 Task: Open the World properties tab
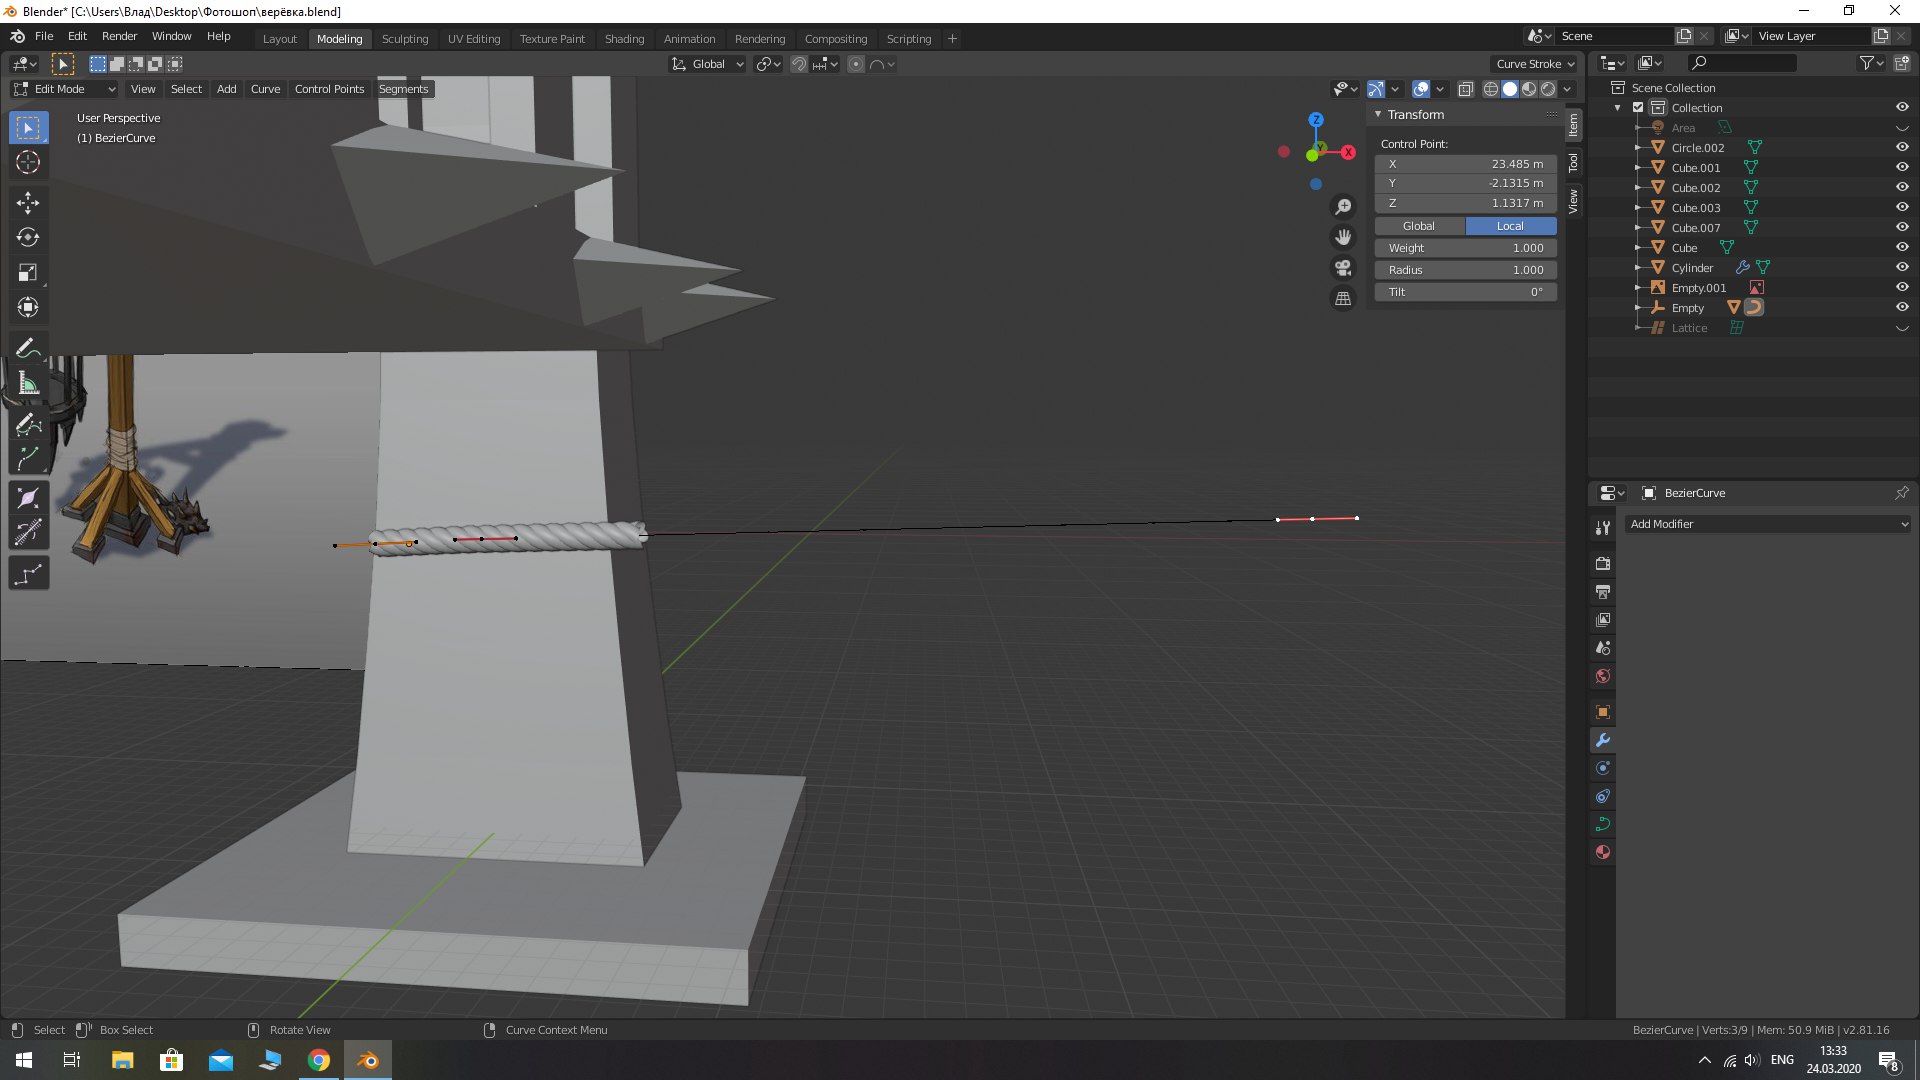pos(1603,676)
